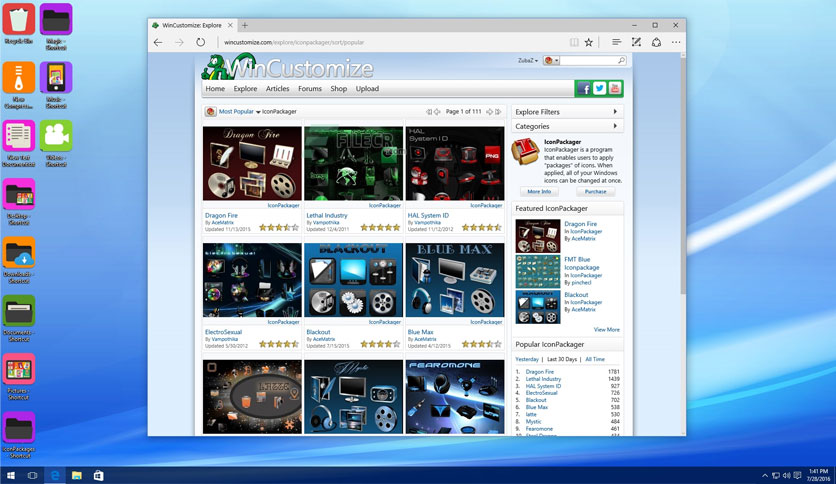Viewport: 836px width, 484px height.
Task: Click the site search input field
Action: [589, 61]
